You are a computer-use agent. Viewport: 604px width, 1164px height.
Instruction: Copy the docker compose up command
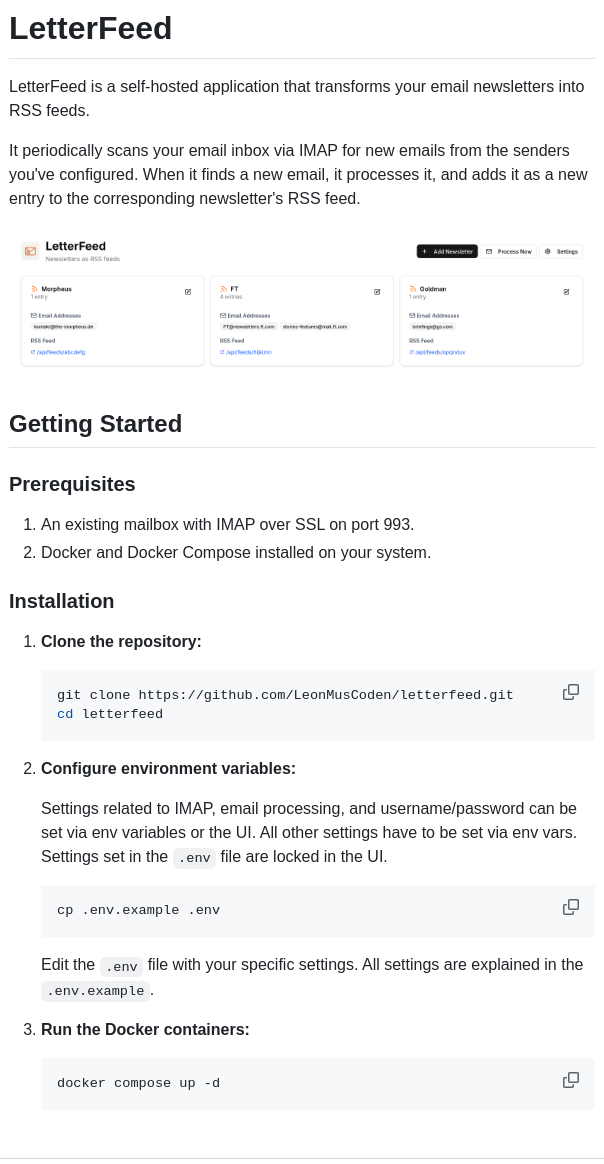click(571, 1080)
